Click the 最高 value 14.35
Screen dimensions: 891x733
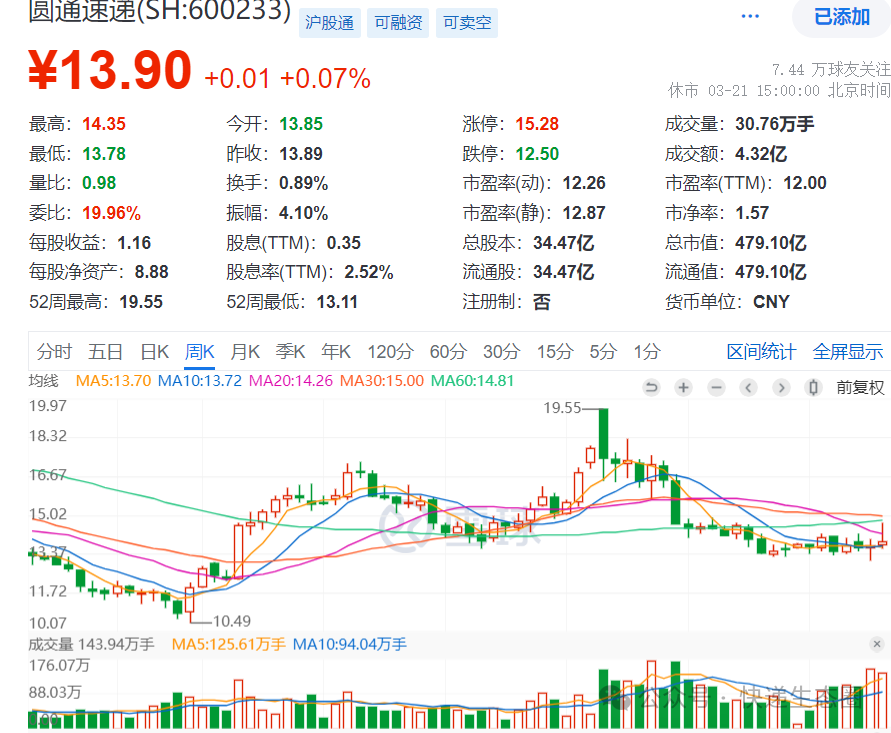pos(104,124)
